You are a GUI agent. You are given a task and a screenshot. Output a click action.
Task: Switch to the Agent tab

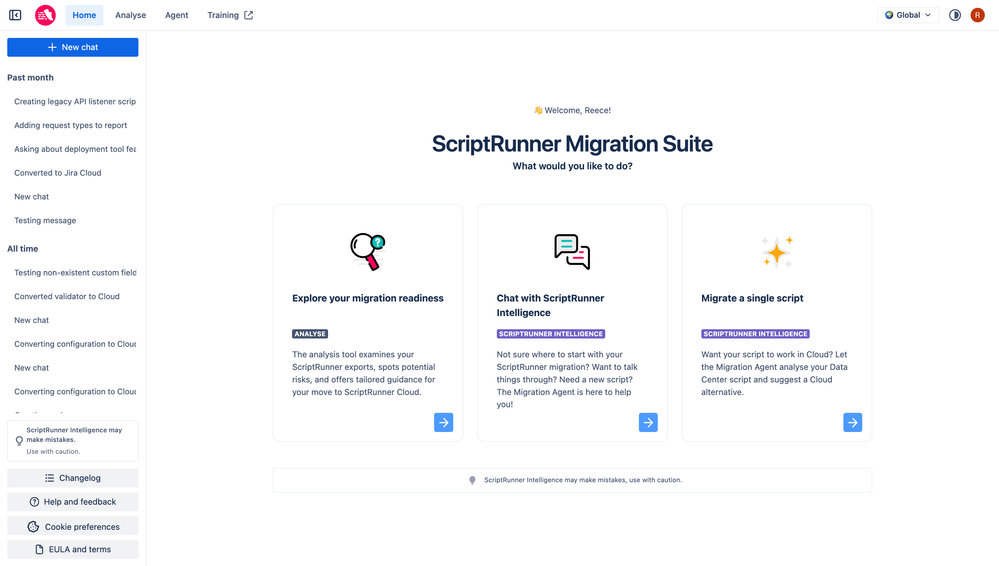click(x=176, y=15)
